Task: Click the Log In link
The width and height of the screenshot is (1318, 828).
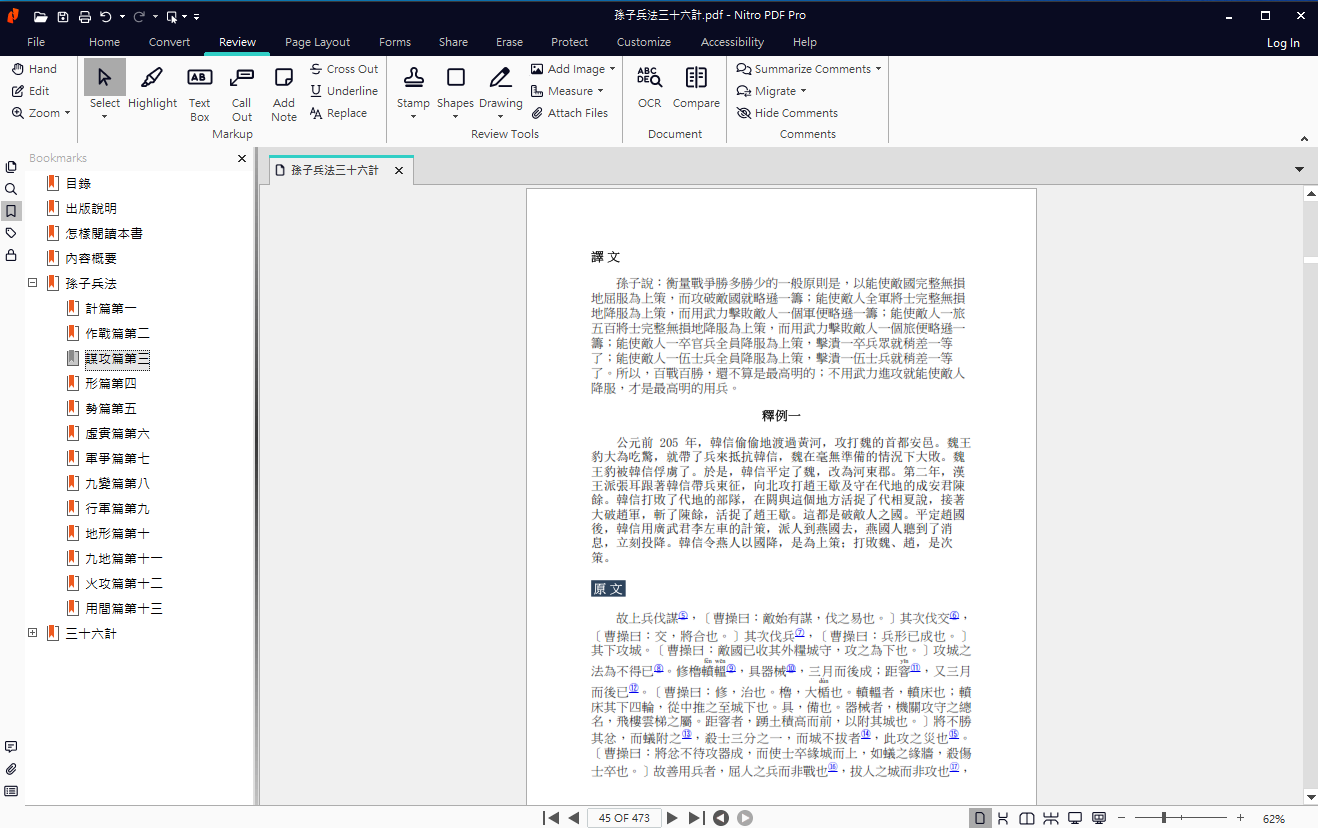Action: (x=1283, y=43)
